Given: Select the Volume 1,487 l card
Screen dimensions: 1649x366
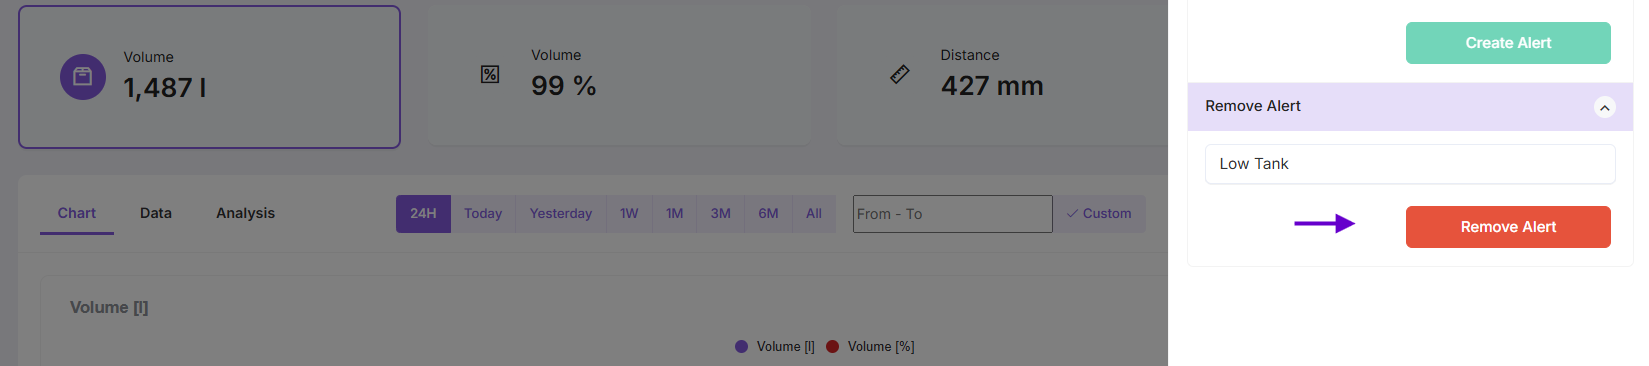Looking at the screenshot, I should 210,77.
